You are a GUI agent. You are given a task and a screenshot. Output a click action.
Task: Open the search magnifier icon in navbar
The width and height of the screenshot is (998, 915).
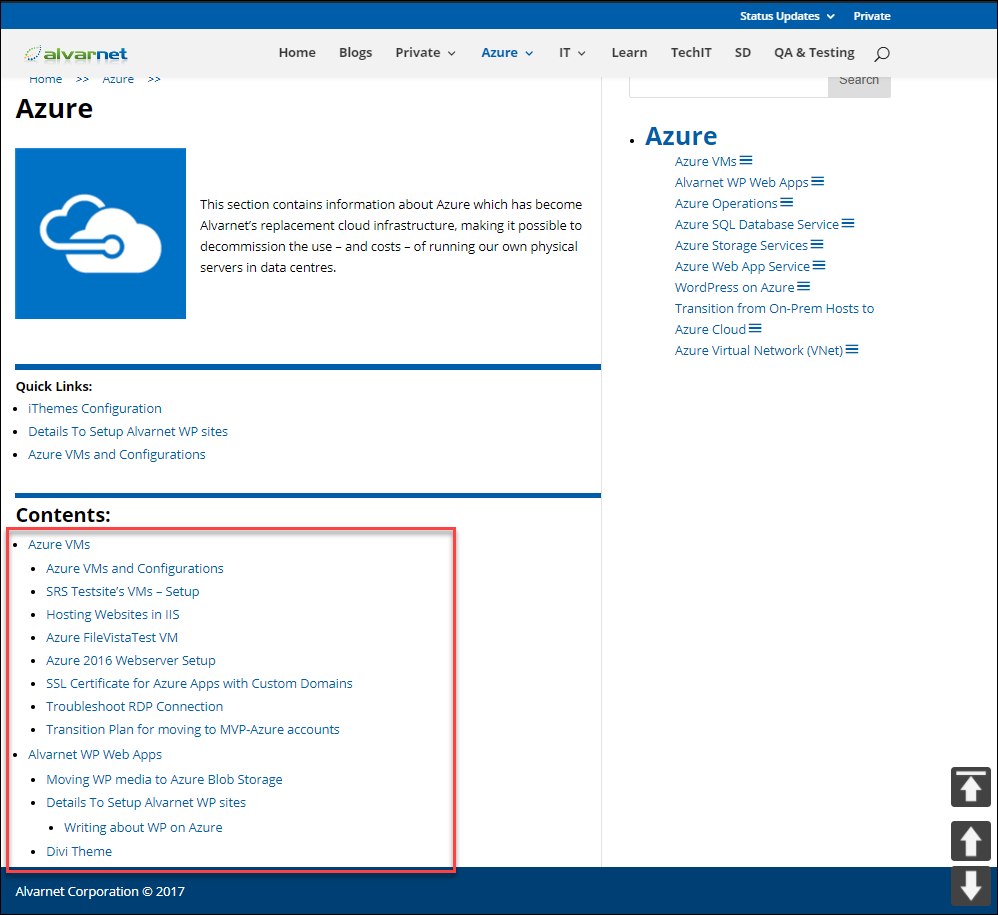point(882,53)
